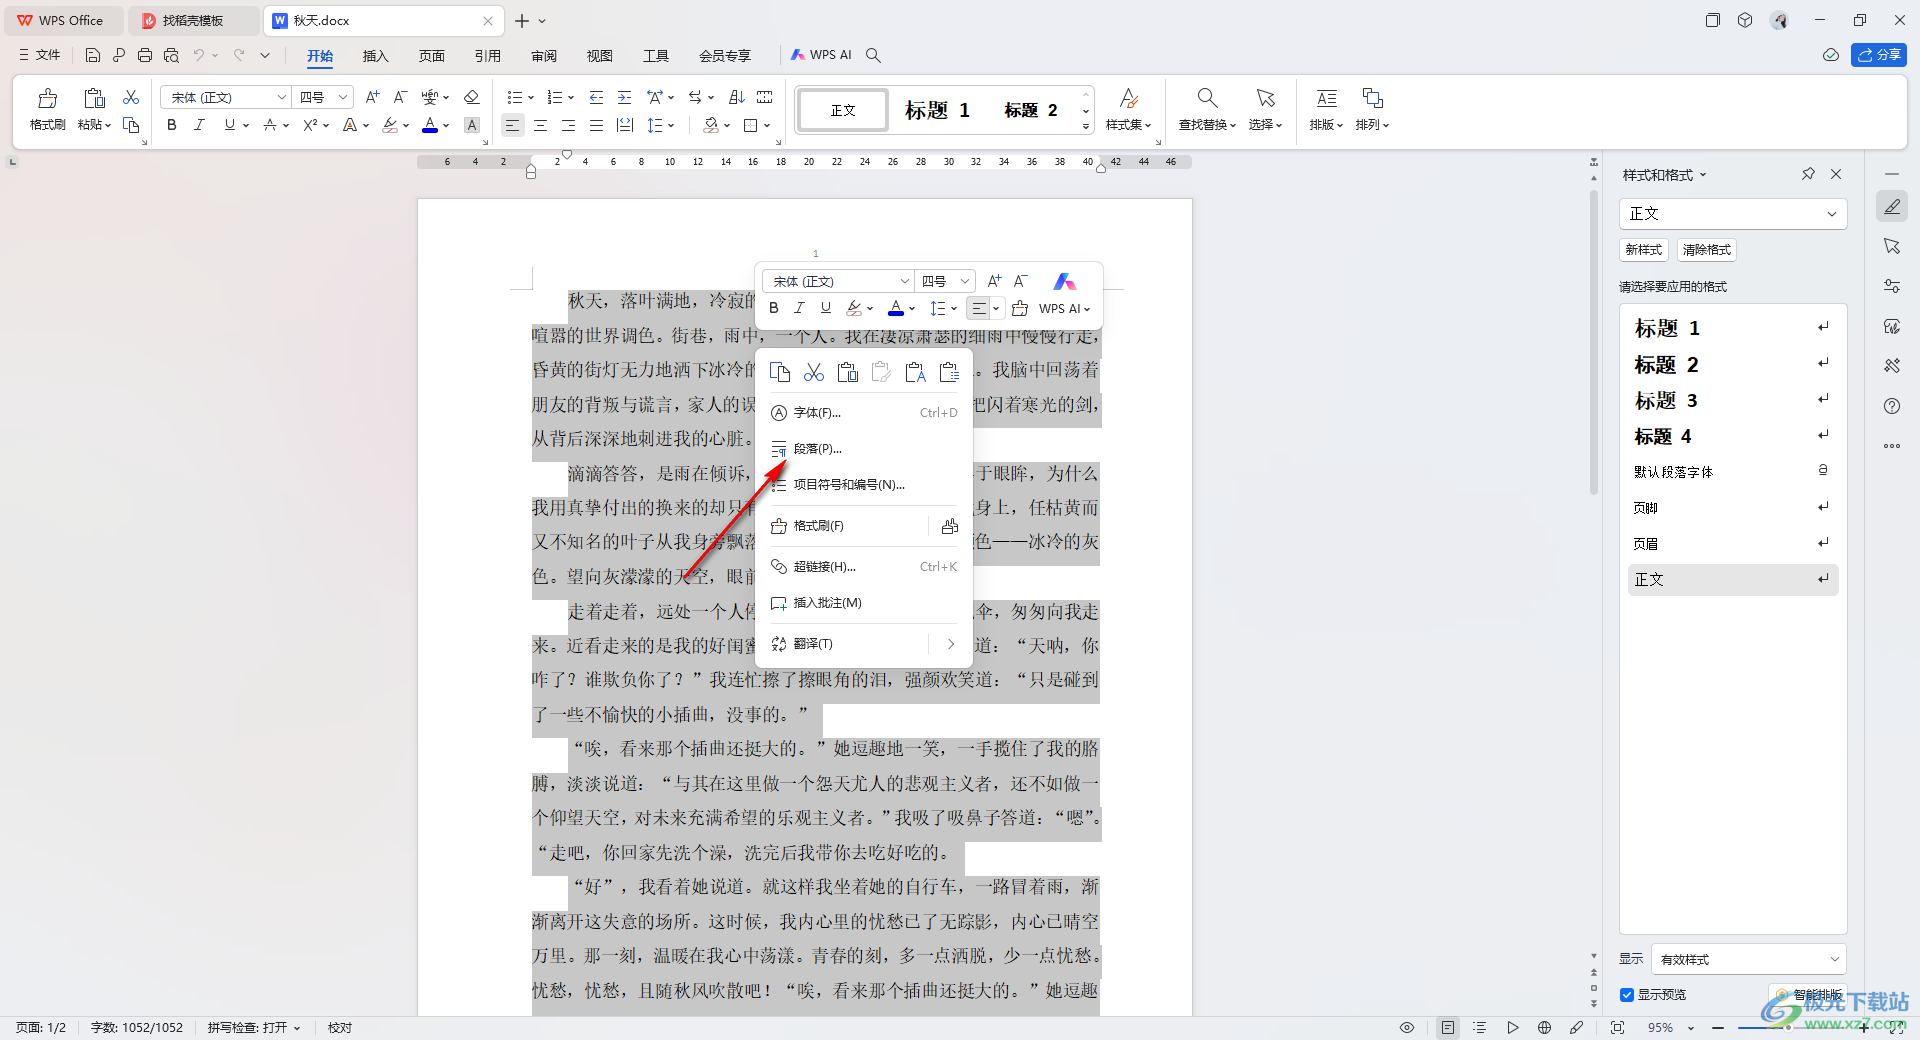Click the Print icon in quick access bar

[x=145, y=55]
